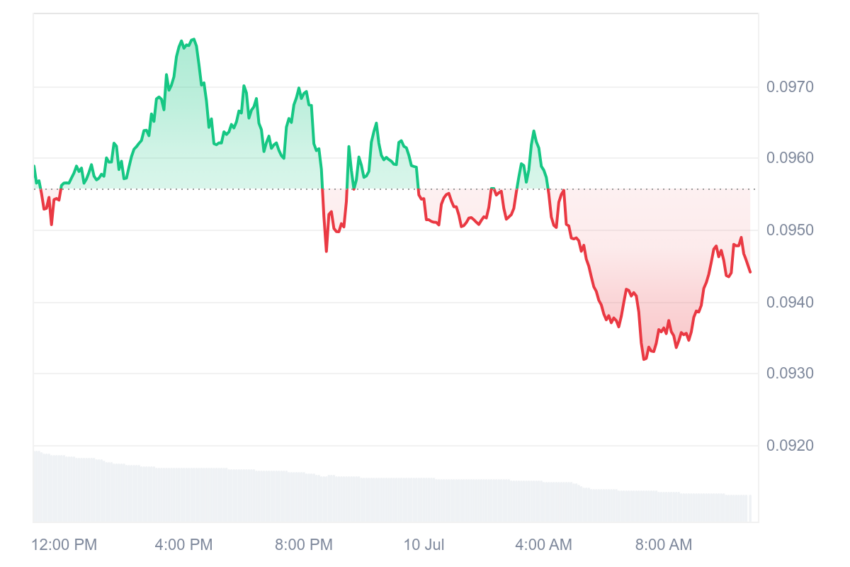Viewport: 850px width, 567px height.
Task: Select the 8:00 AM time label
Action: click(664, 544)
